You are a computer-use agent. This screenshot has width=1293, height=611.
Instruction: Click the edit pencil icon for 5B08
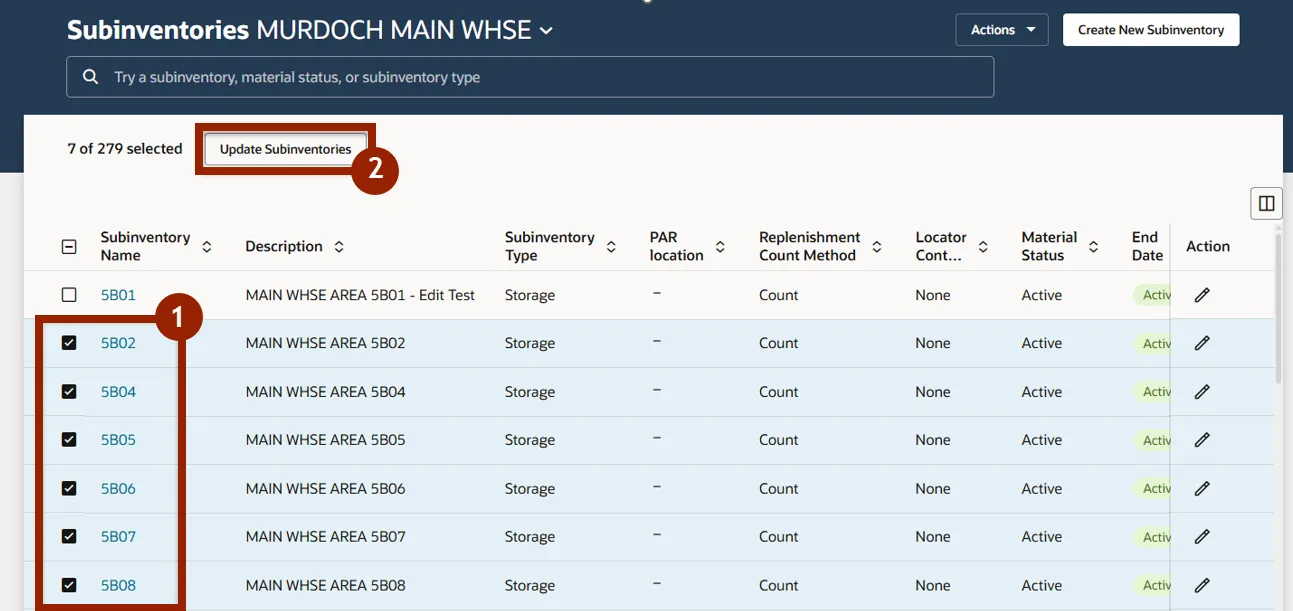[1202, 586]
